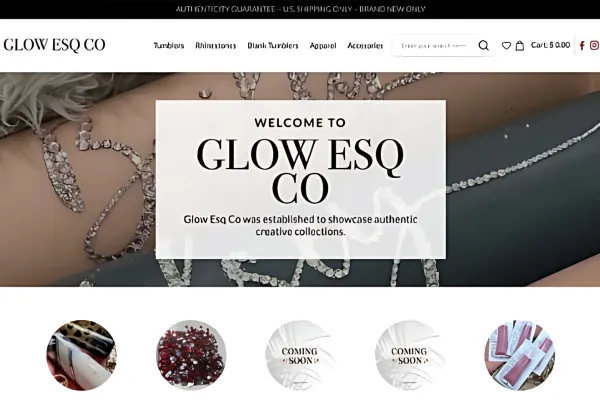Select the pink accessories circle thumbnail
This screenshot has width=600, height=400.
(x=519, y=355)
